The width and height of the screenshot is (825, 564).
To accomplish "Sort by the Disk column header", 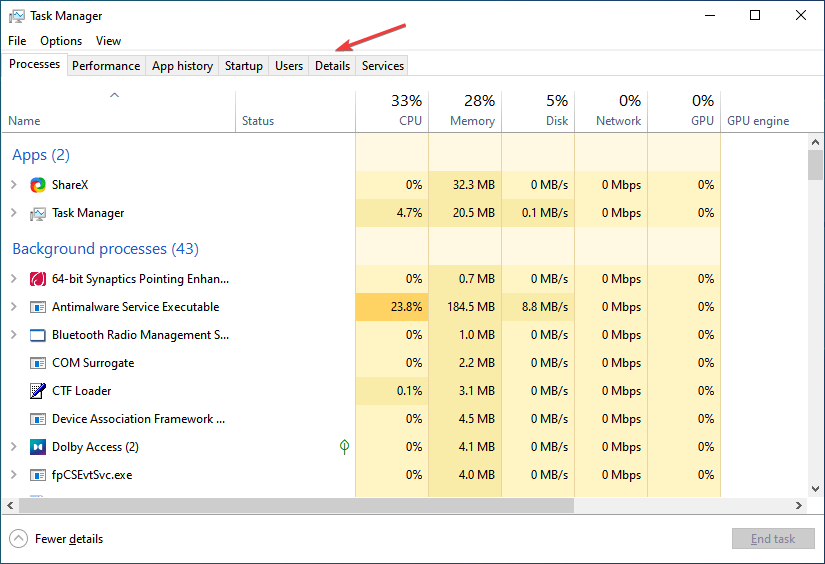I will pyautogui.click(x=538, y=112).
